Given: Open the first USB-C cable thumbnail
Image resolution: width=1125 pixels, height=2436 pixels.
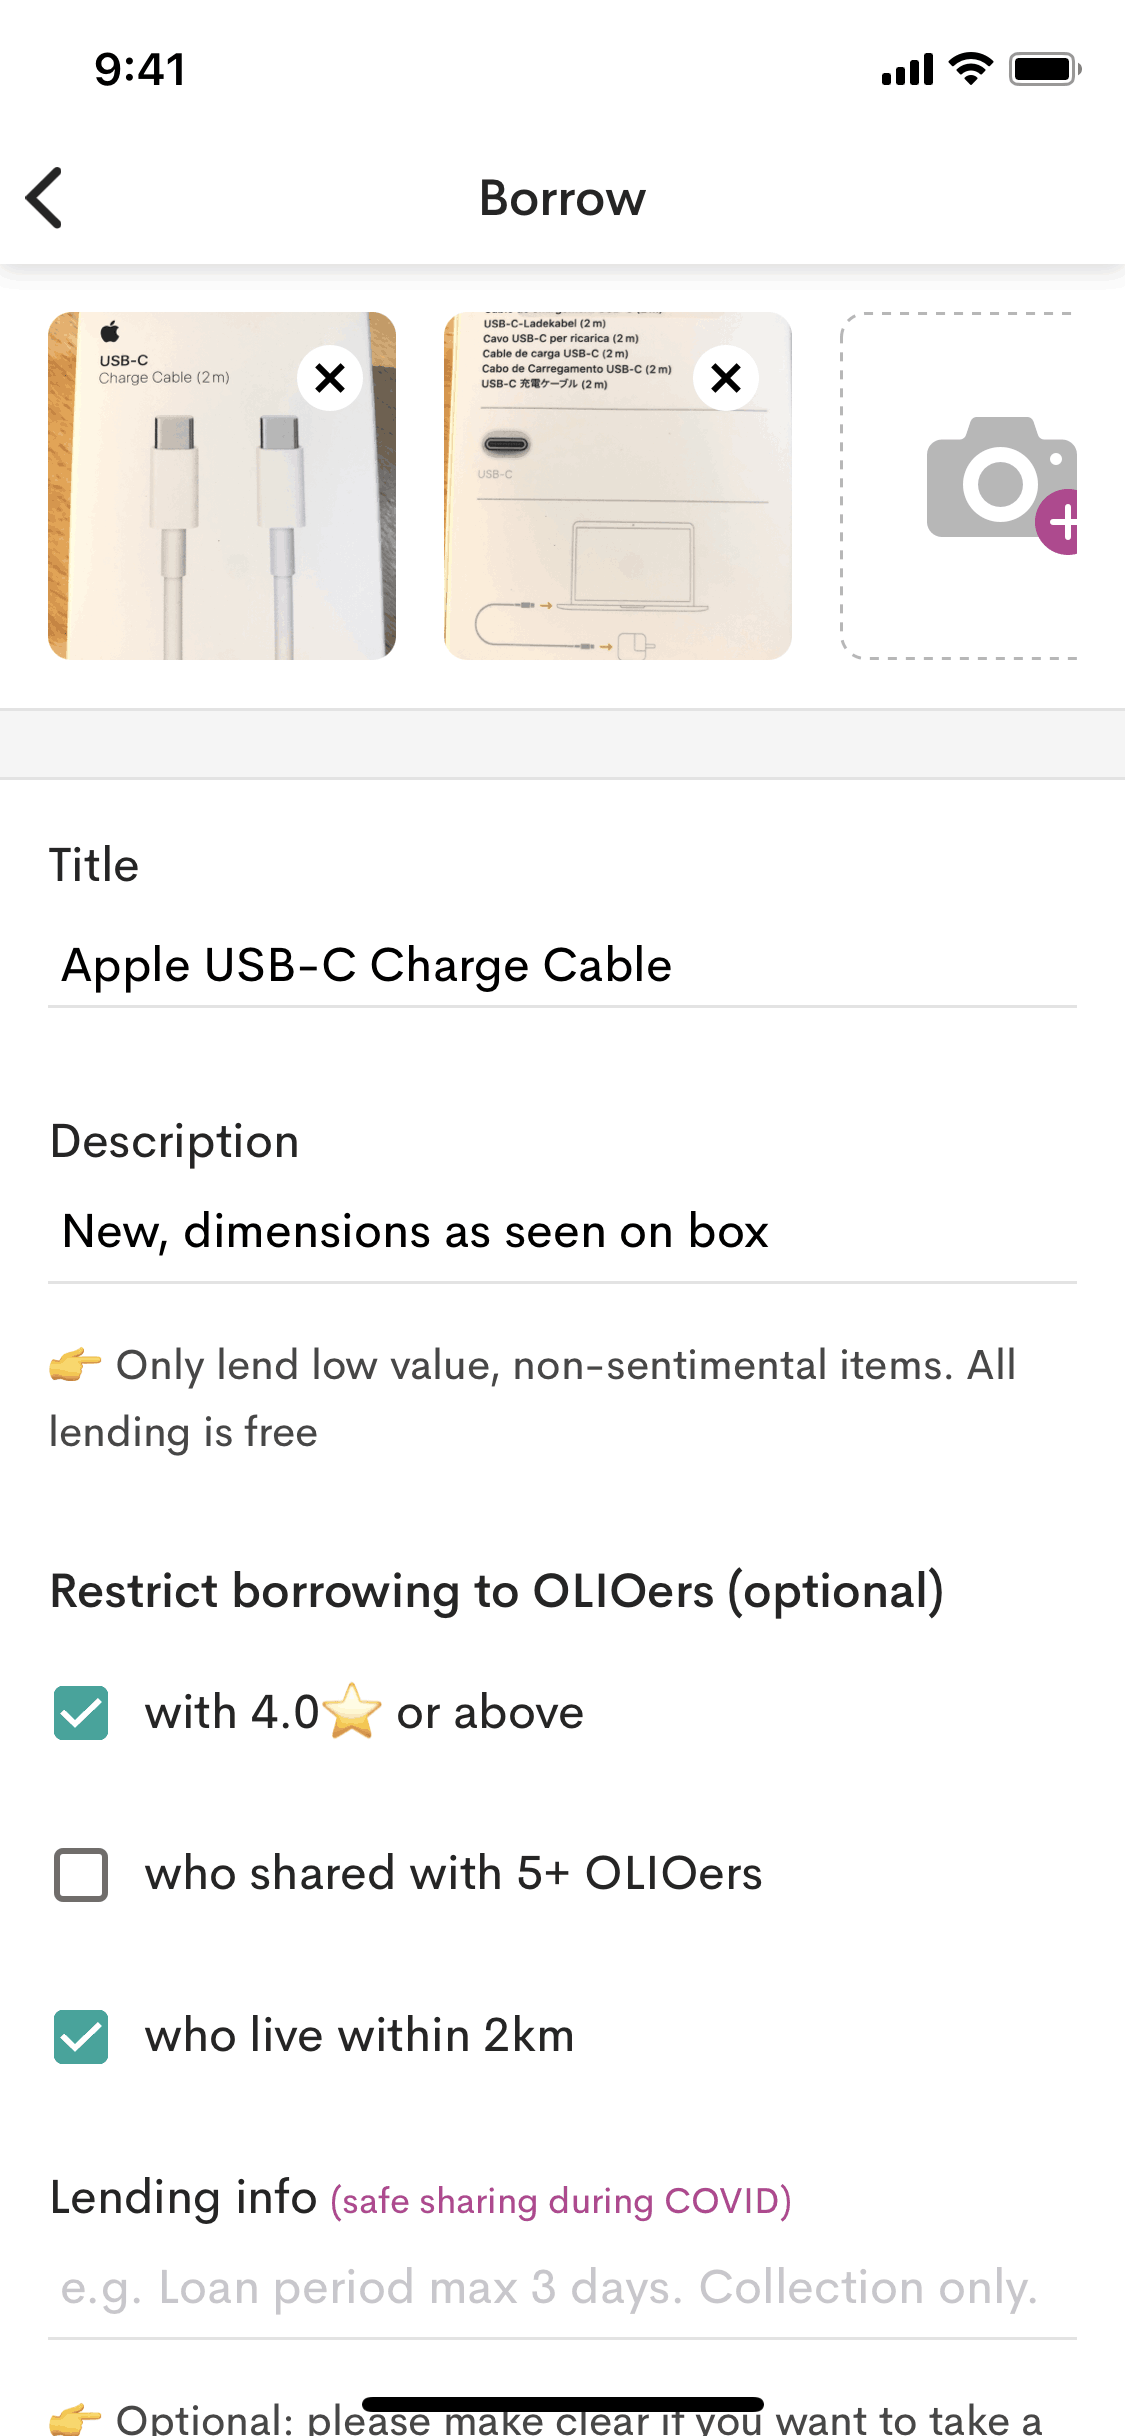Looking at the screenshot, I should (200, 520).
